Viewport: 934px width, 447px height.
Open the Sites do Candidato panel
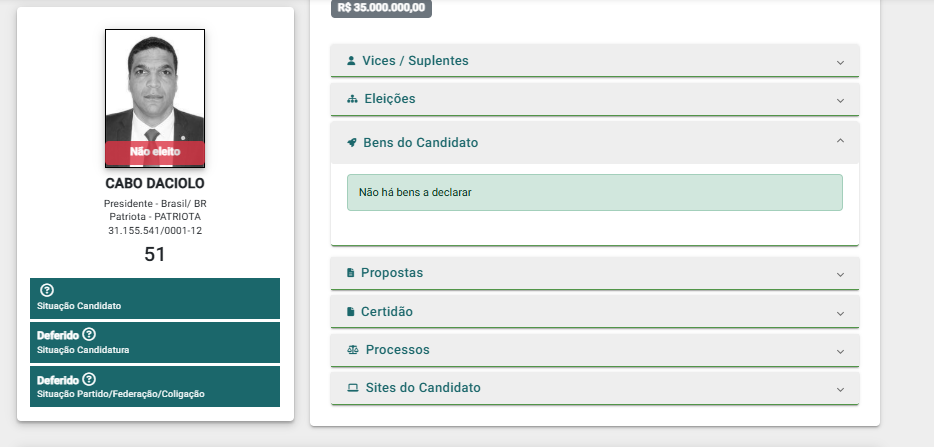(594, 388)
